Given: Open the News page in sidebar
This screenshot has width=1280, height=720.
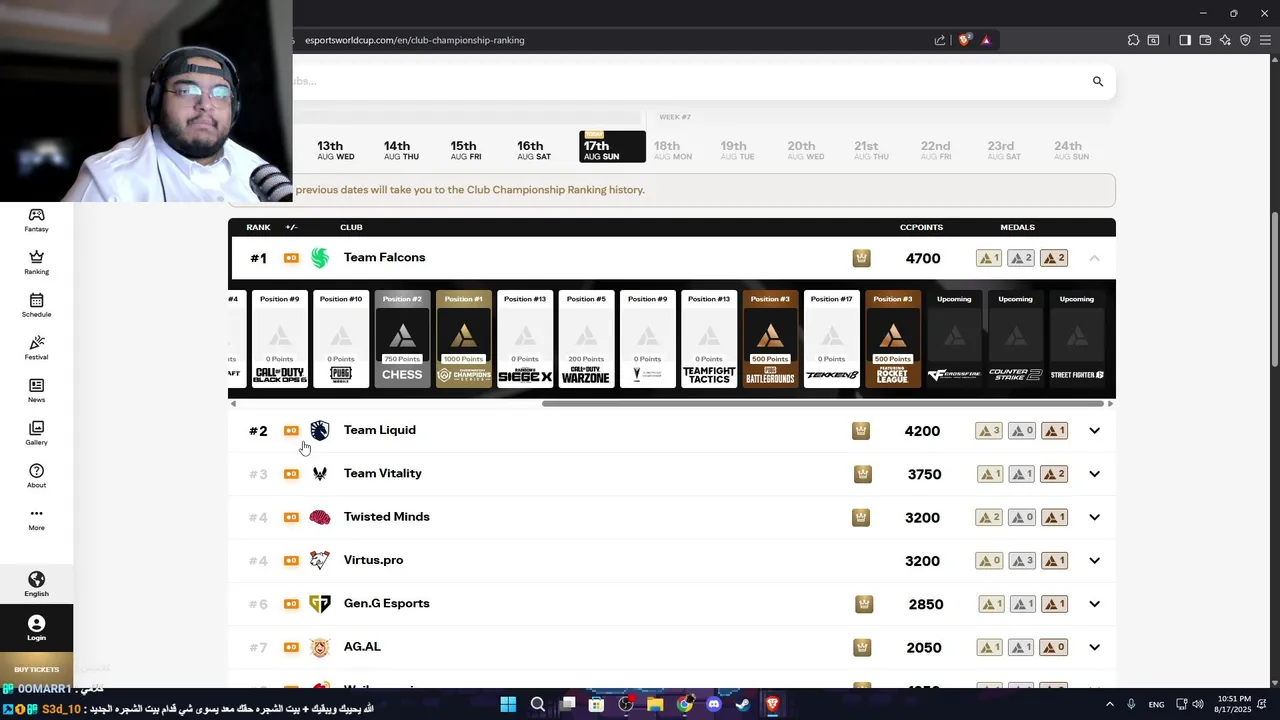Looking at the screenshot, I should tap(36, 391).
